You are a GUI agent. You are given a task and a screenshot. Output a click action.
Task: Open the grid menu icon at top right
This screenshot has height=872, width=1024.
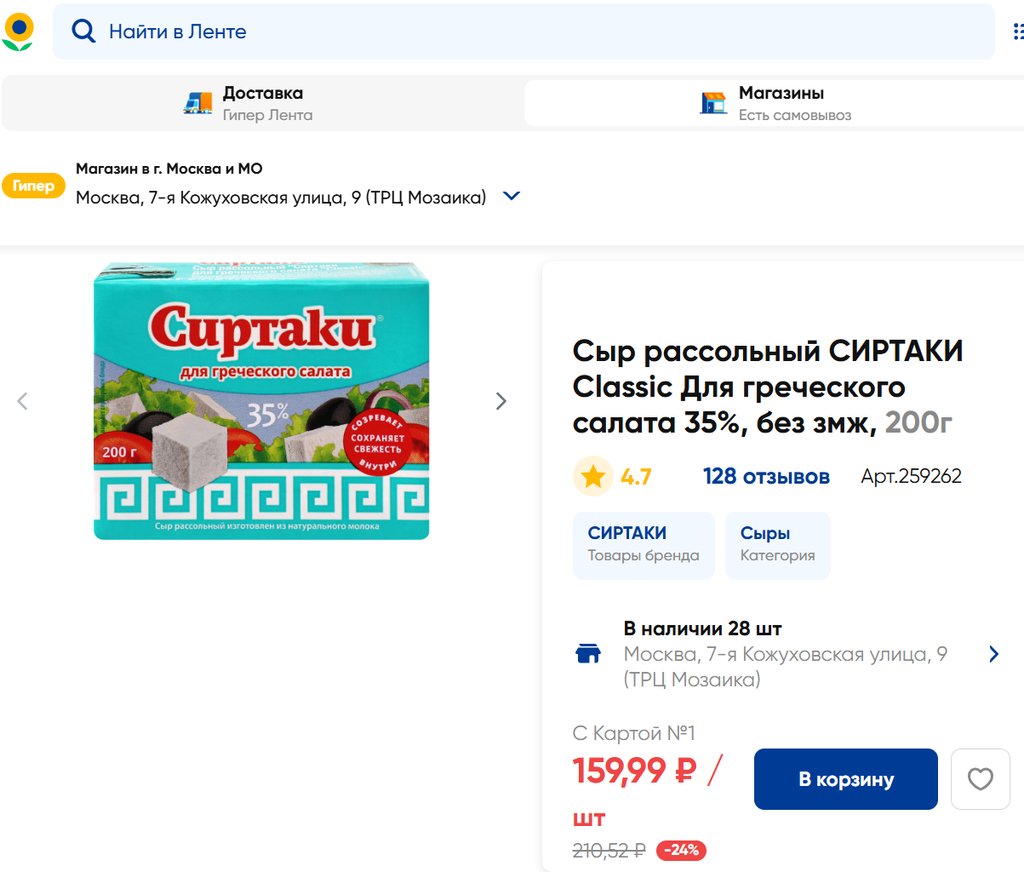pyautogui.click(x=1017, y=32)
